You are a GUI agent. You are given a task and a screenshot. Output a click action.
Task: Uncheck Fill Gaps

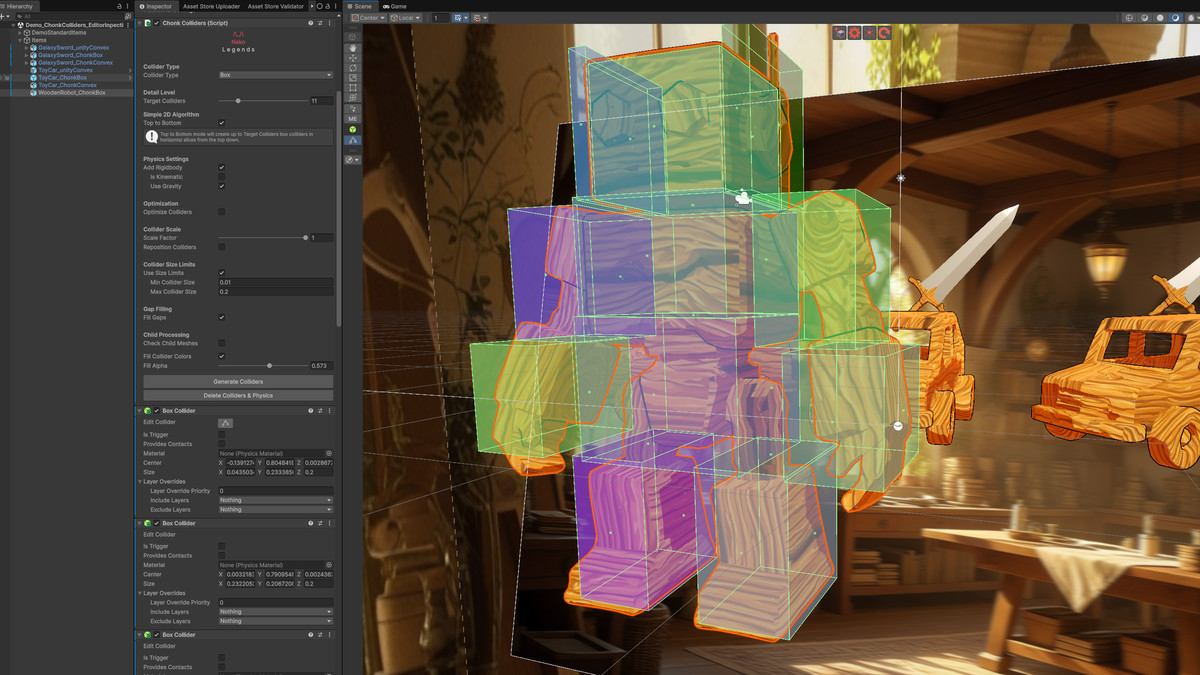pyautogui.click(x=221, y=317)
